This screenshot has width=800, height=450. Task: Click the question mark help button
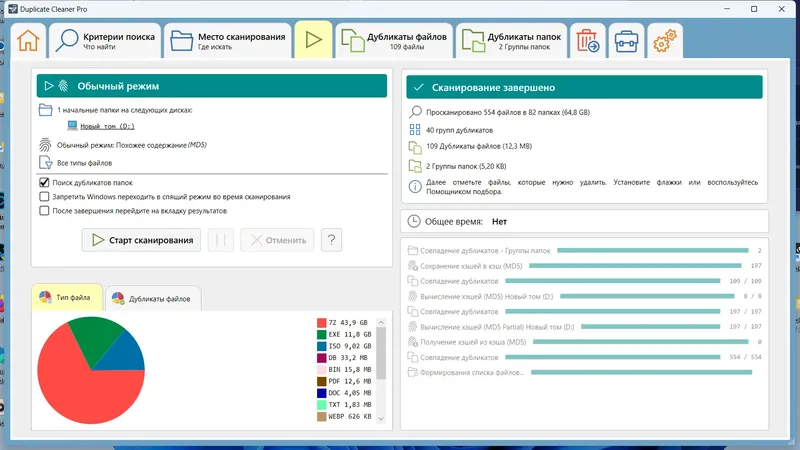point(331,240)
